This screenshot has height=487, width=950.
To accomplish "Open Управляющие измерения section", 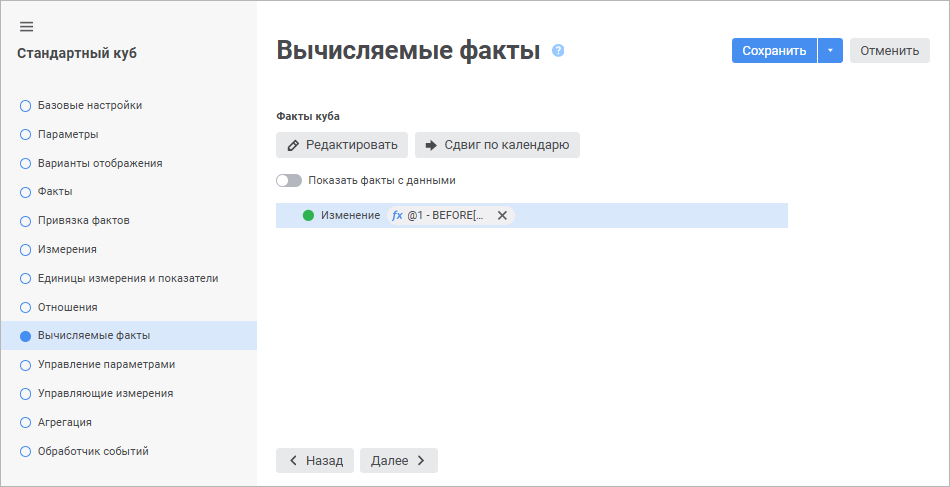I will coord(105,393).
